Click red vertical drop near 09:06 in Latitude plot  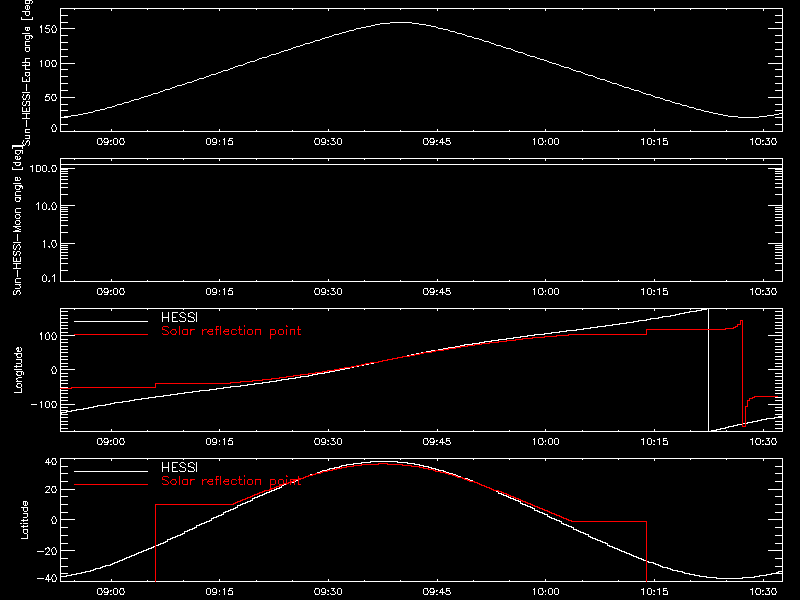coord(155,543)
